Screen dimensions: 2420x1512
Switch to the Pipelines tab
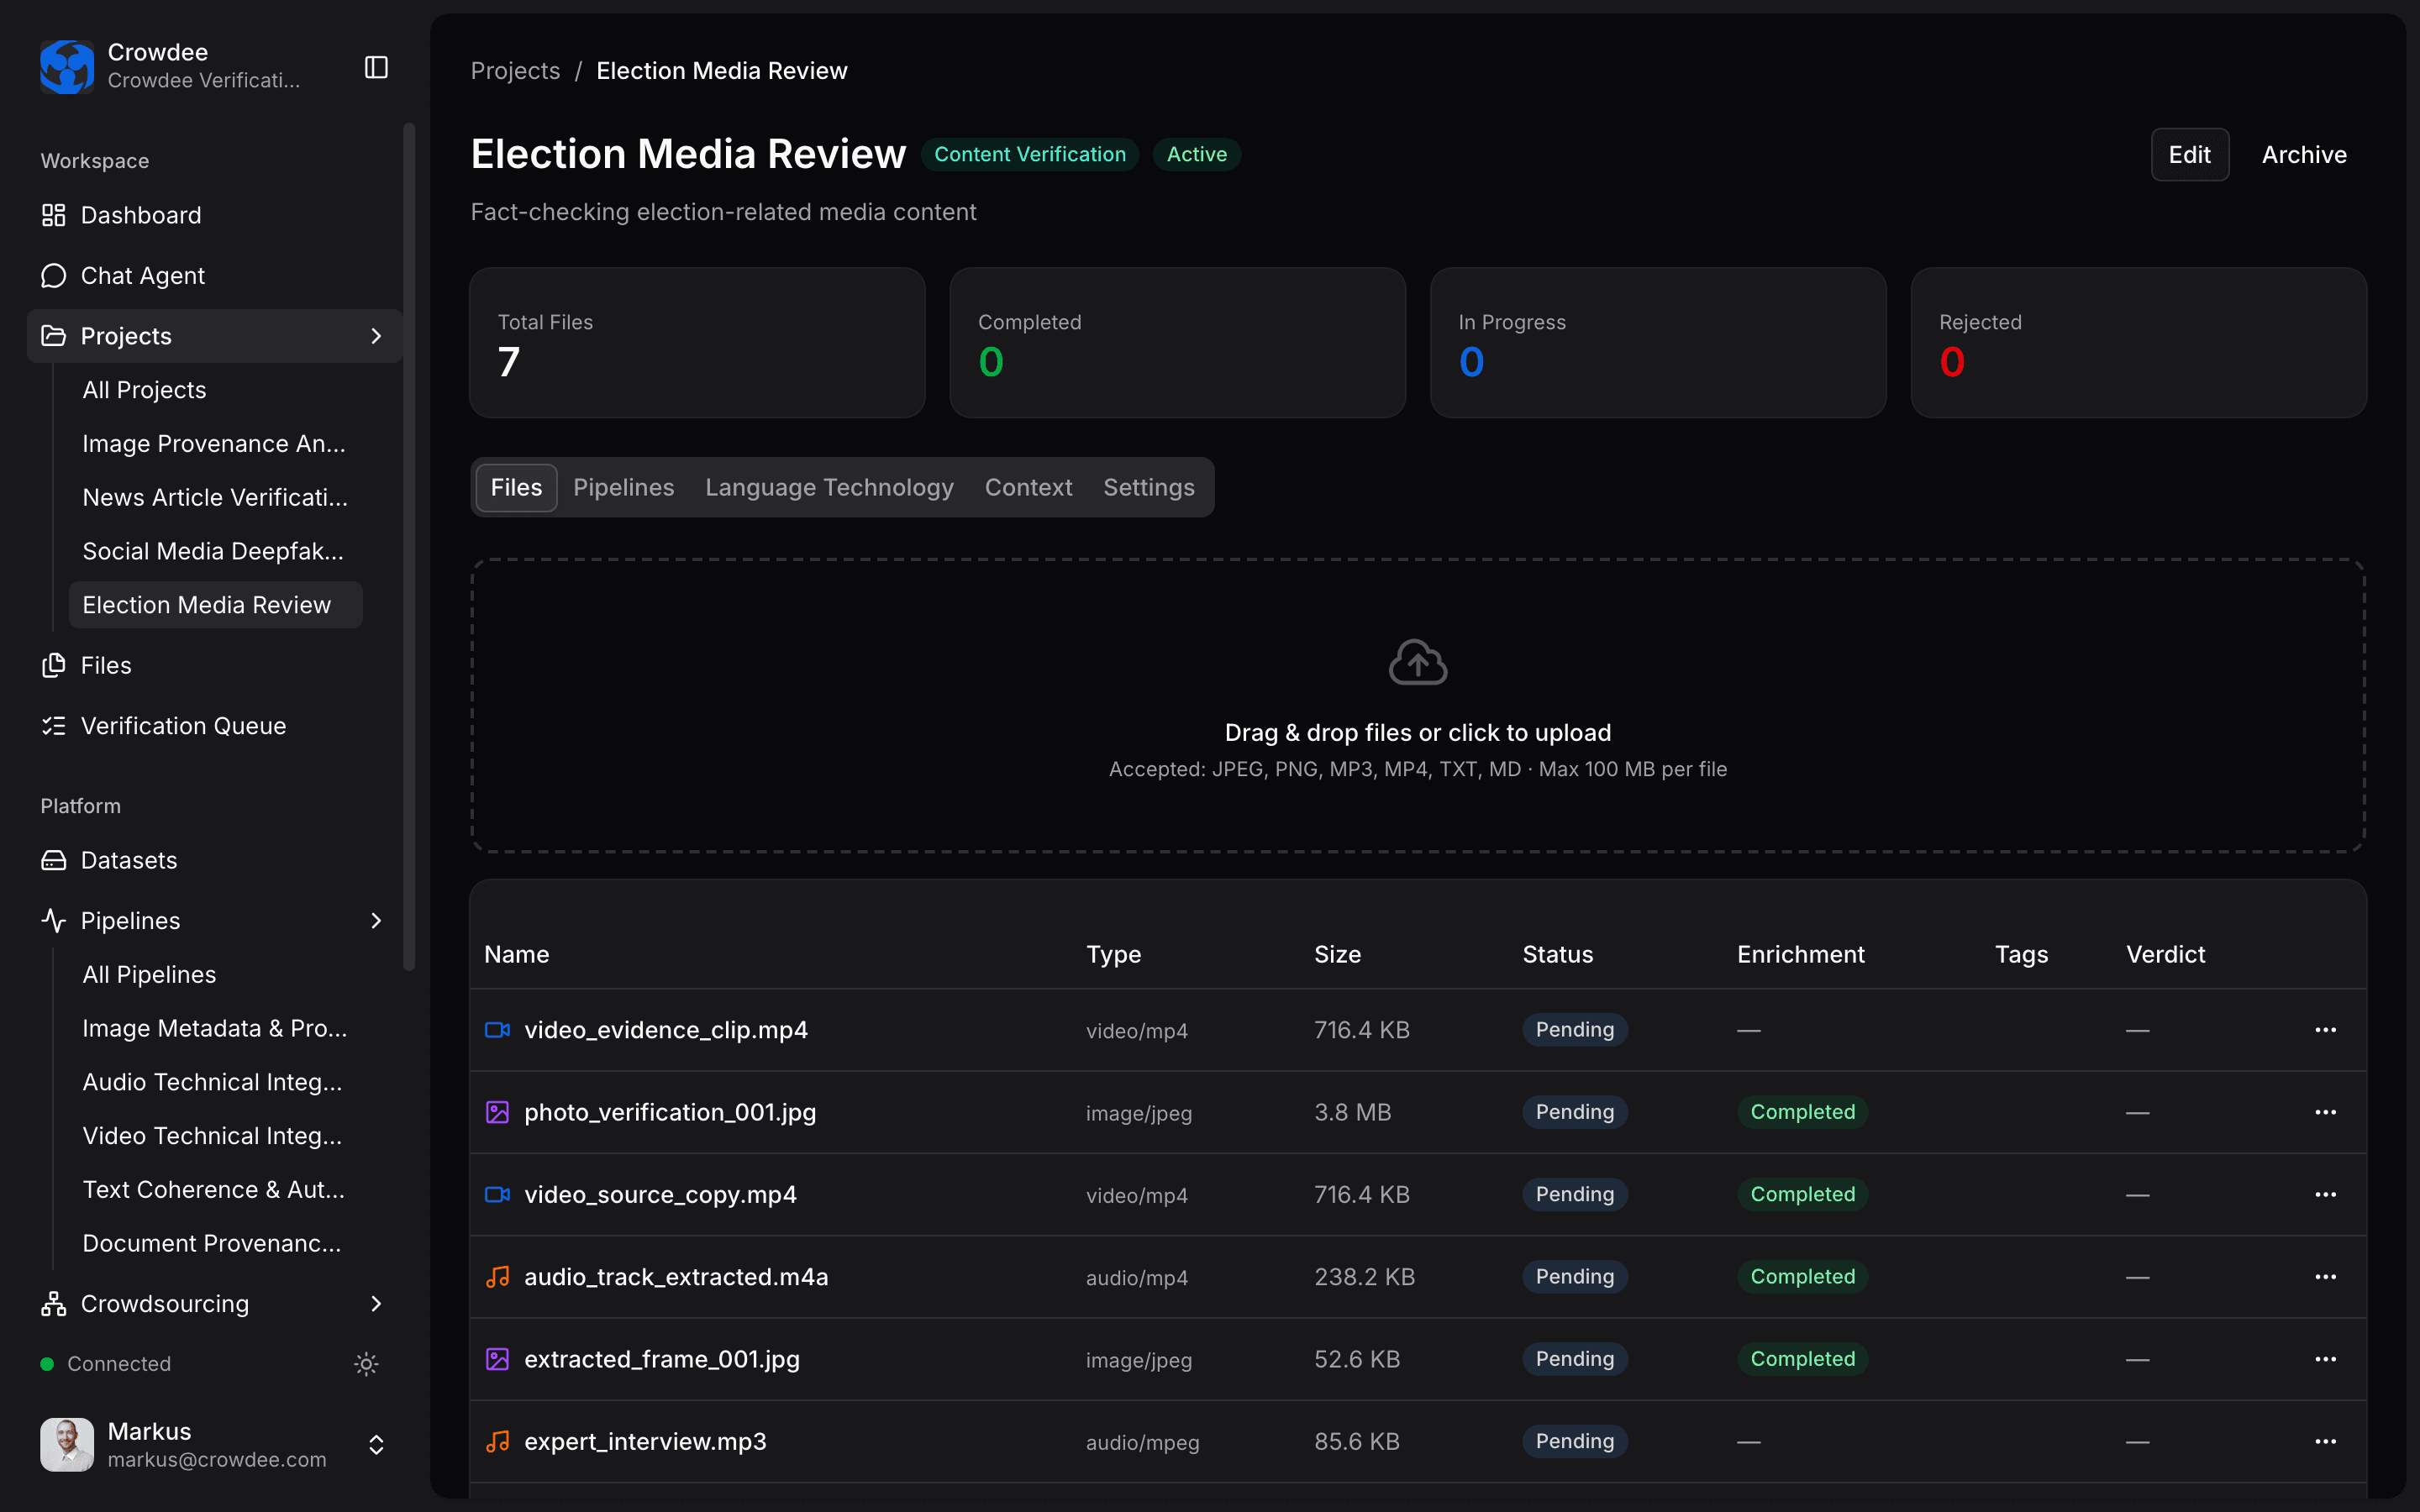pyautogui.click(x=623, y=487)
